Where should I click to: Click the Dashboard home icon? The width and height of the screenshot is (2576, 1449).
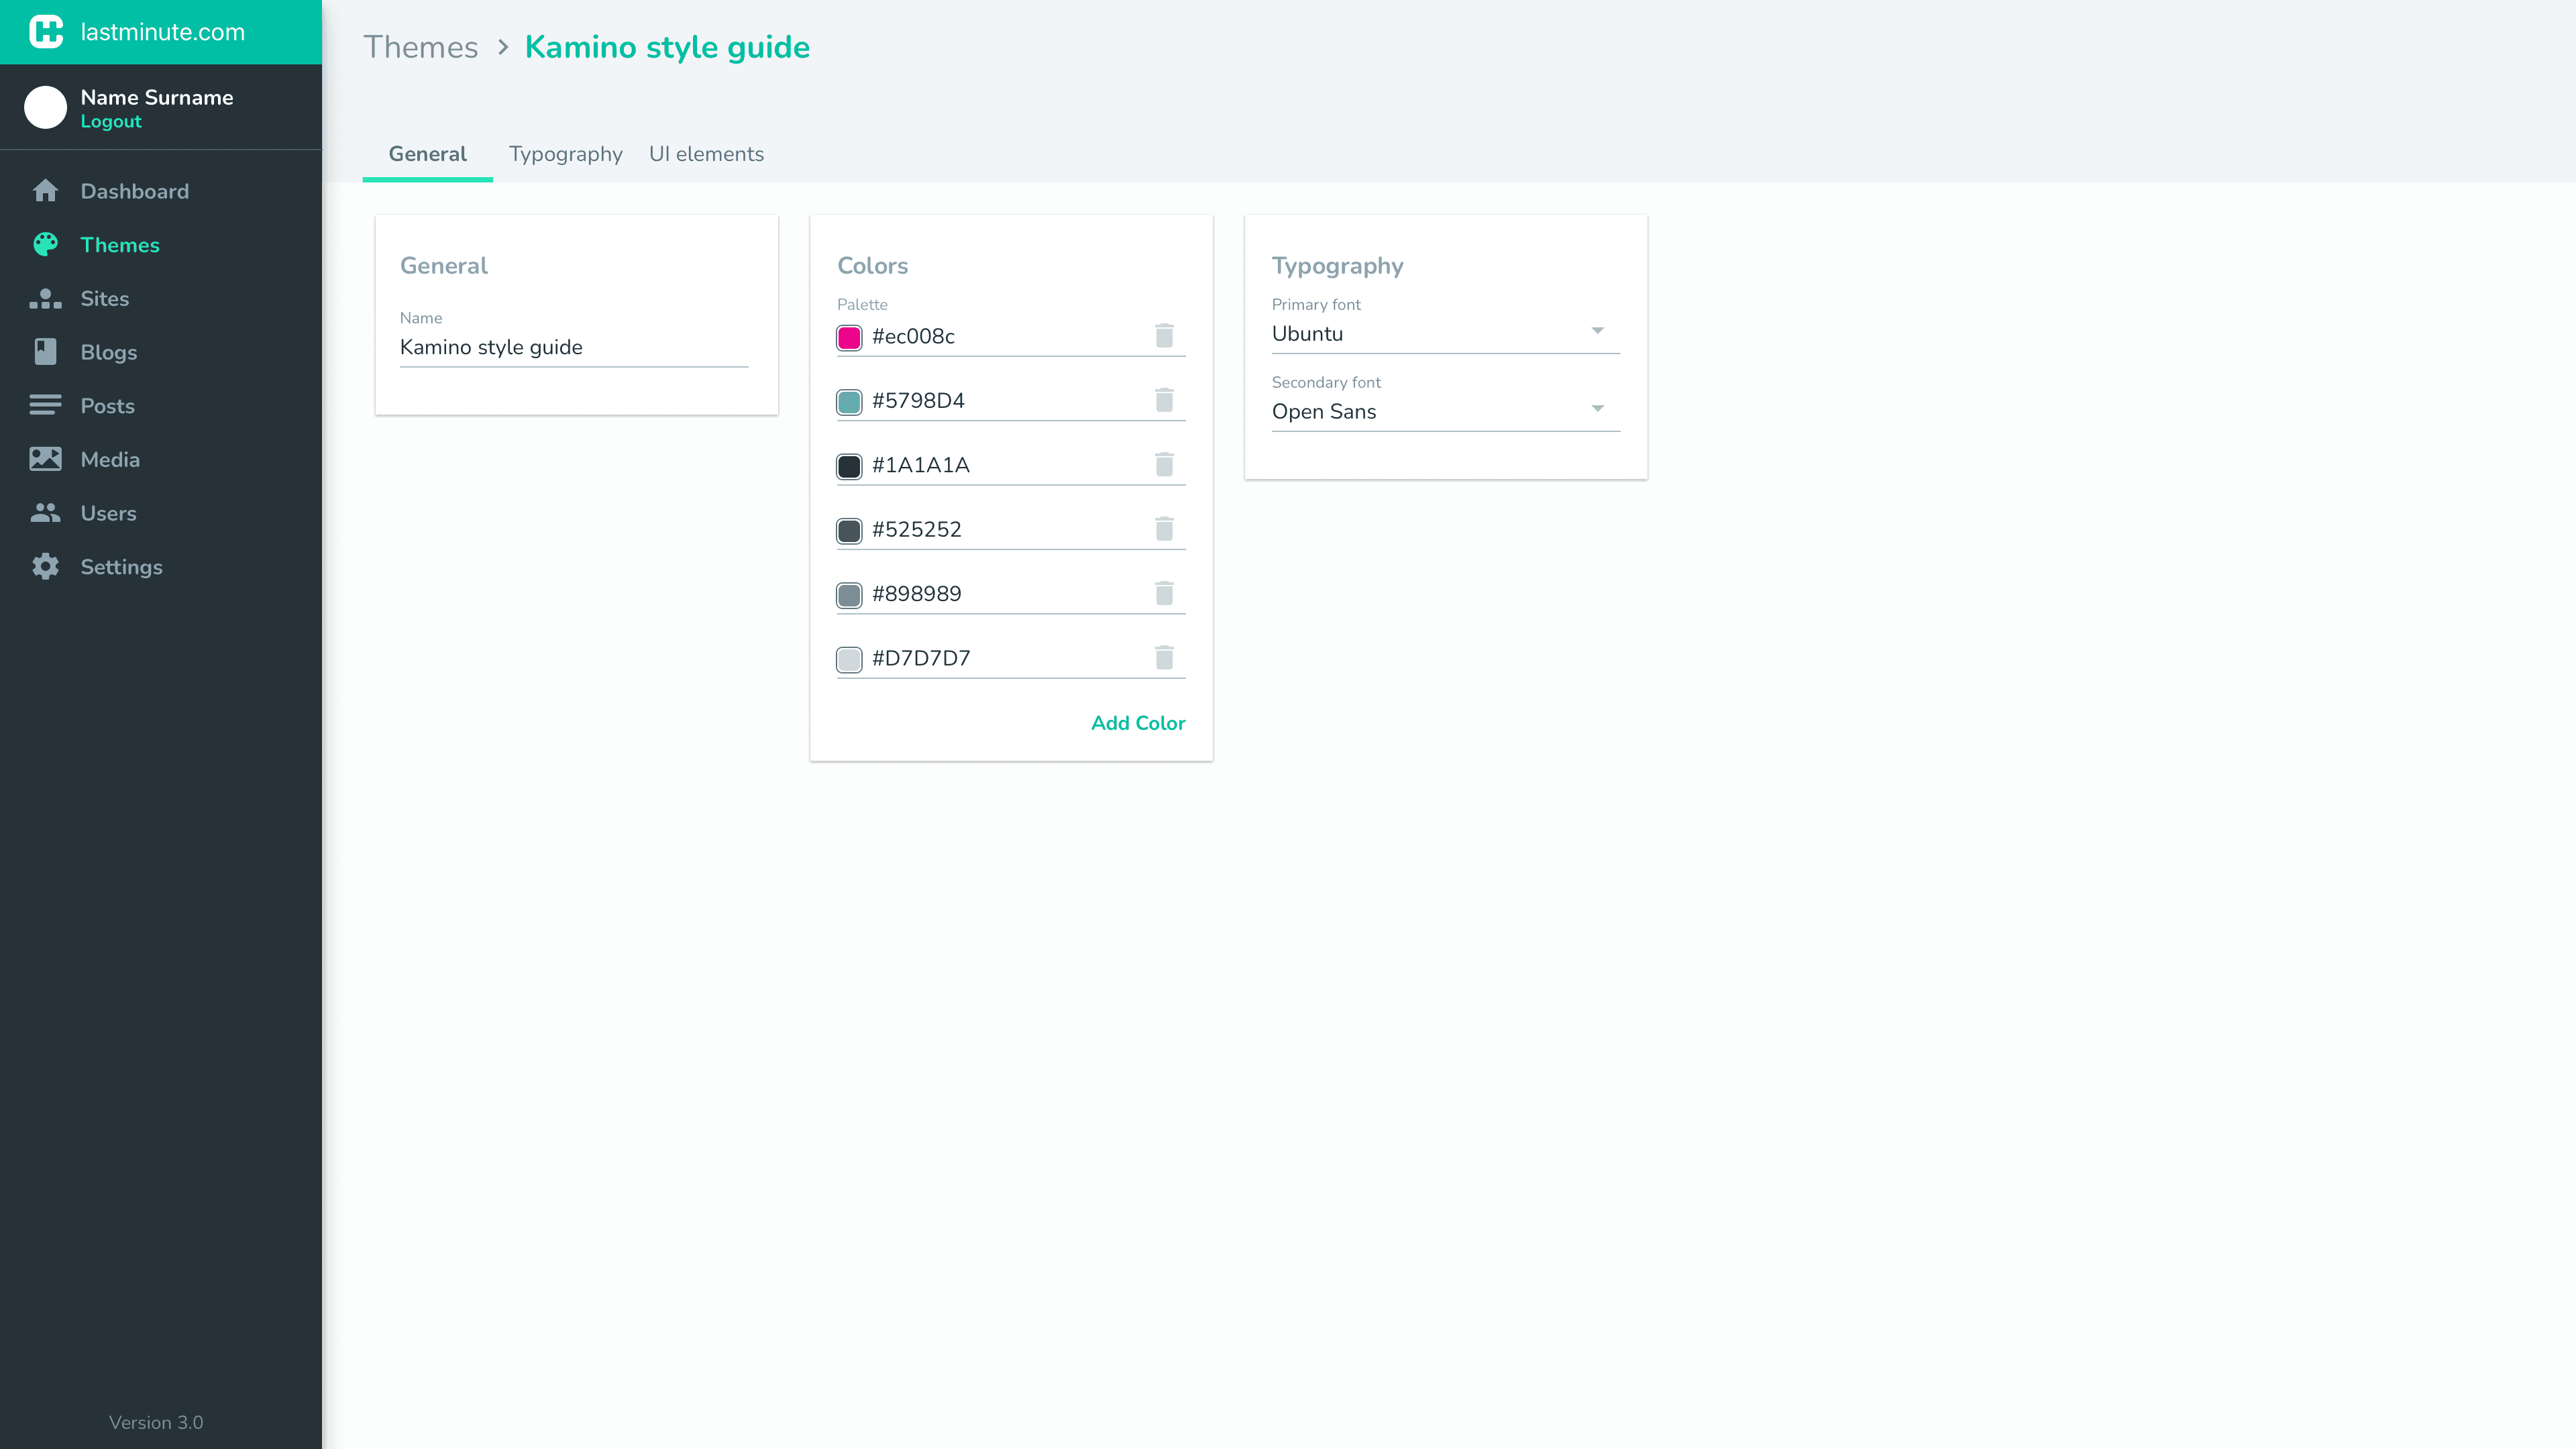[x=45, y=191]
